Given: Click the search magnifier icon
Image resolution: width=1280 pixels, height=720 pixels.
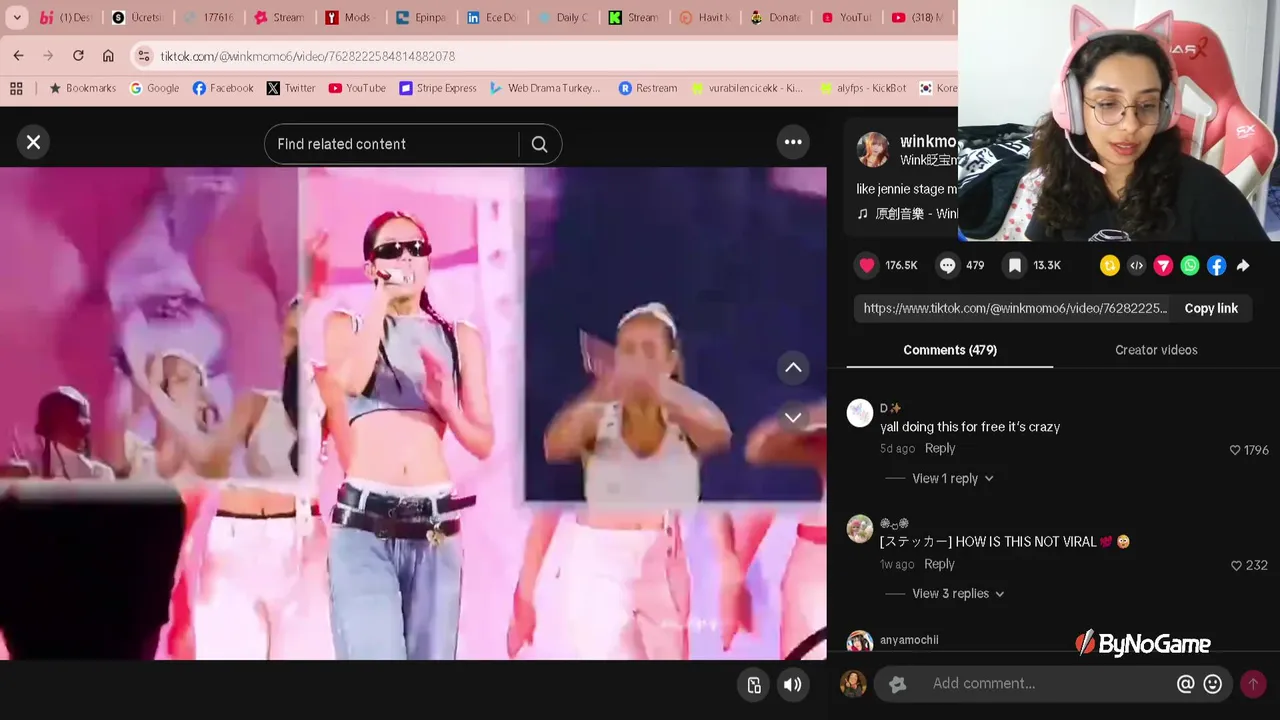Looking at the screenshot, I should pos(539,144).
